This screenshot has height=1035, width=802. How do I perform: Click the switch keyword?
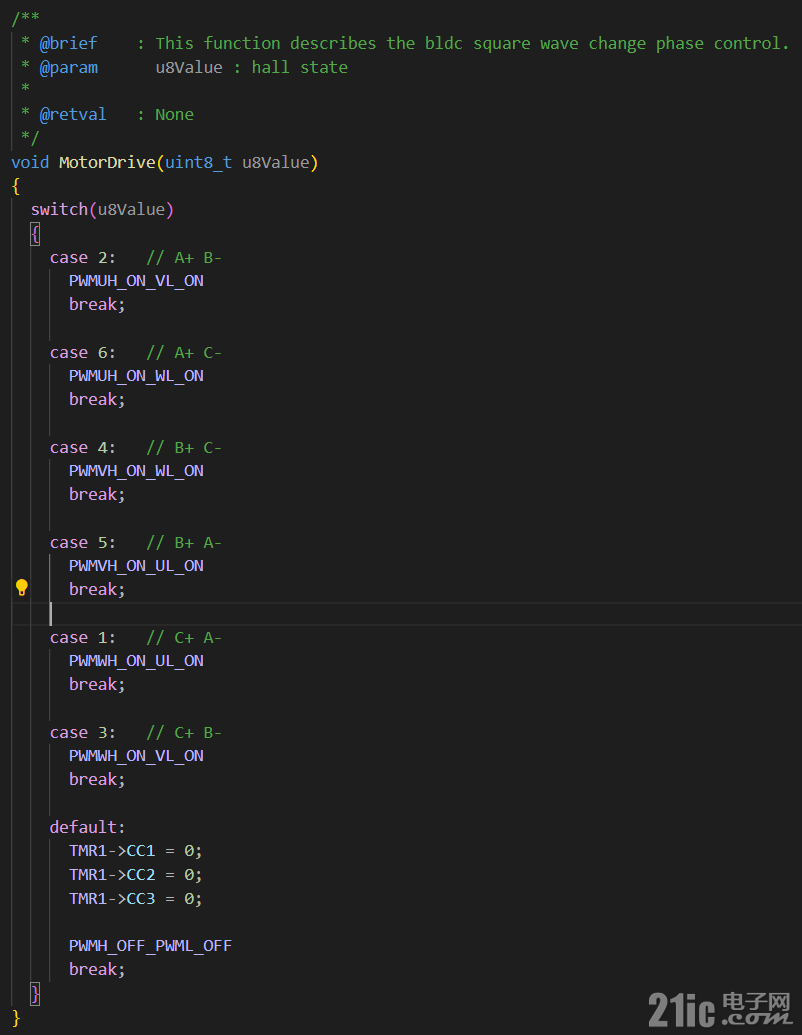(x=59, y=210)
